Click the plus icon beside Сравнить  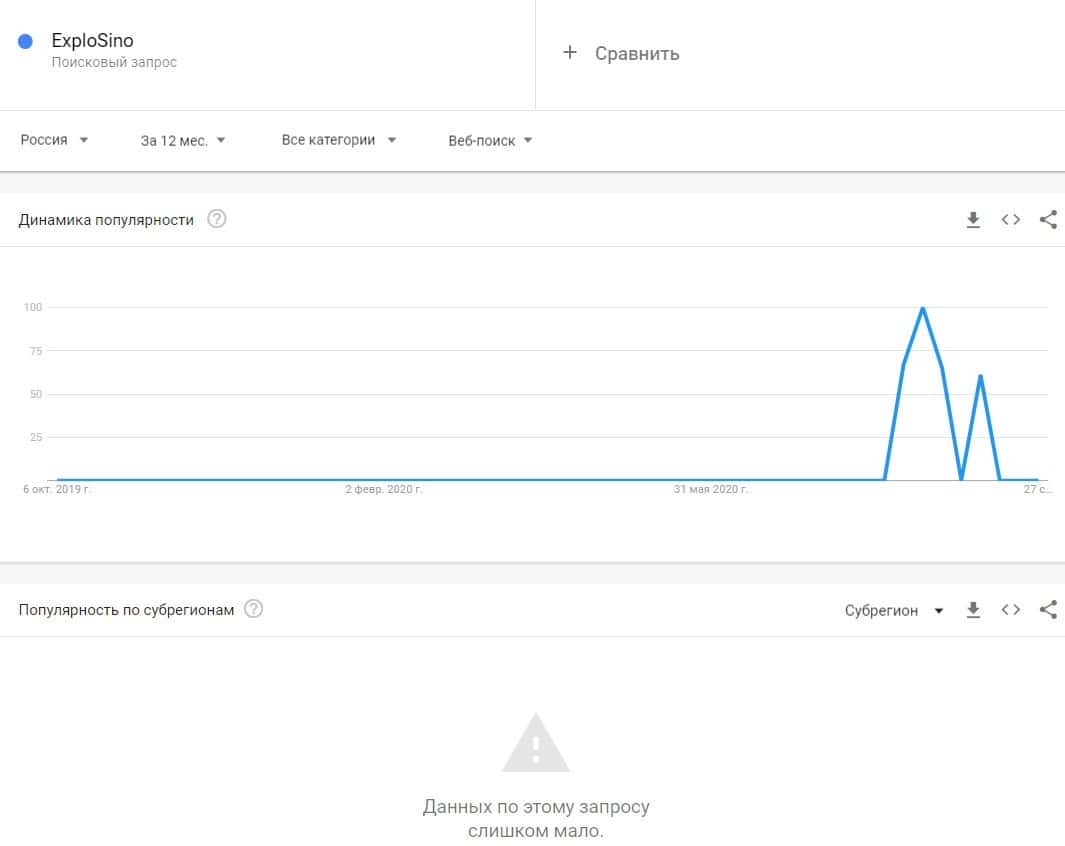pos(570,52)
